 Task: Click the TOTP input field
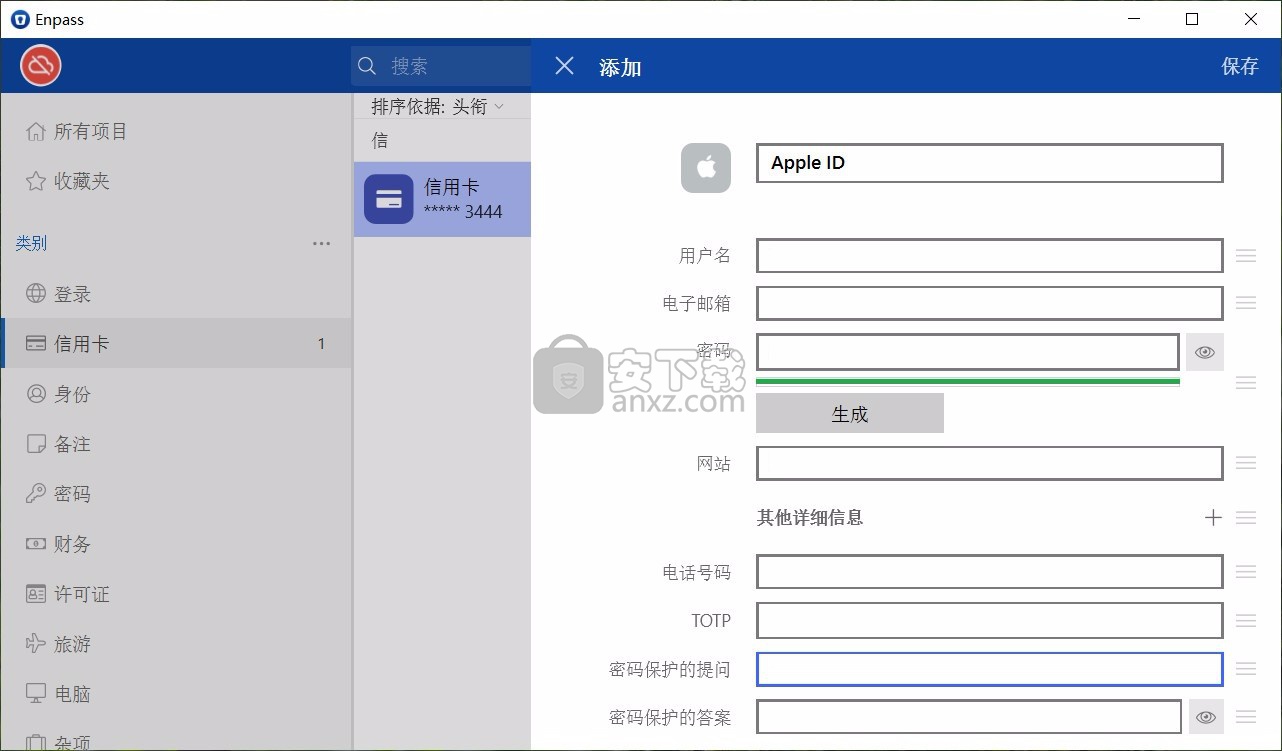point(990,621)
